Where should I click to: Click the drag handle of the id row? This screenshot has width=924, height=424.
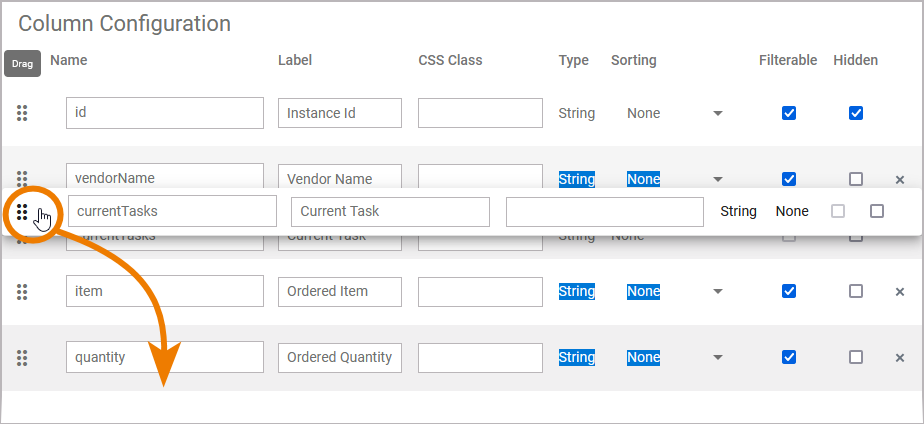coord(22,113)
